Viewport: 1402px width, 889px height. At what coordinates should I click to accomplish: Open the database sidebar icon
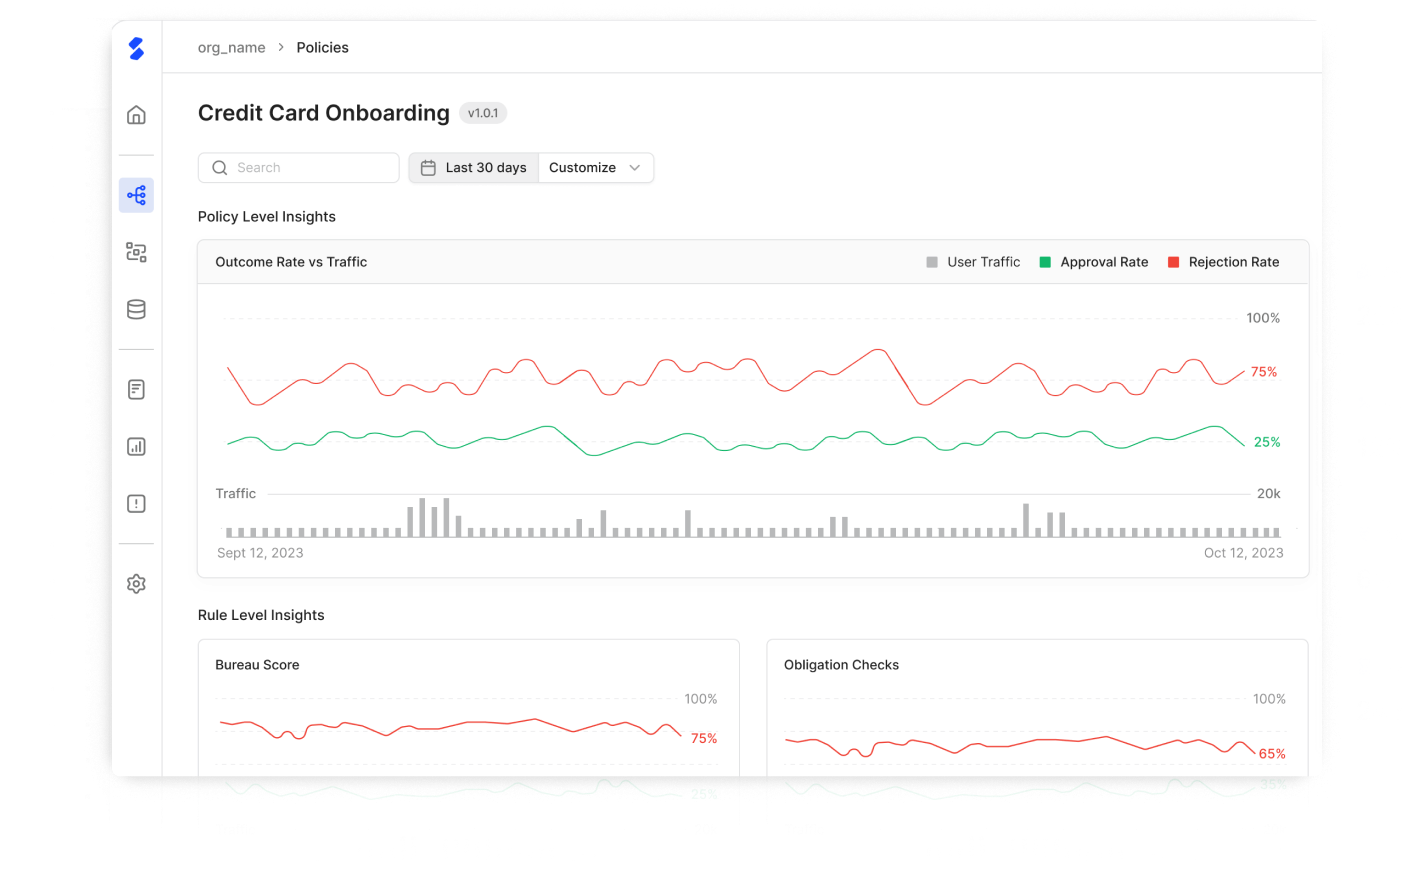[137, 310]
